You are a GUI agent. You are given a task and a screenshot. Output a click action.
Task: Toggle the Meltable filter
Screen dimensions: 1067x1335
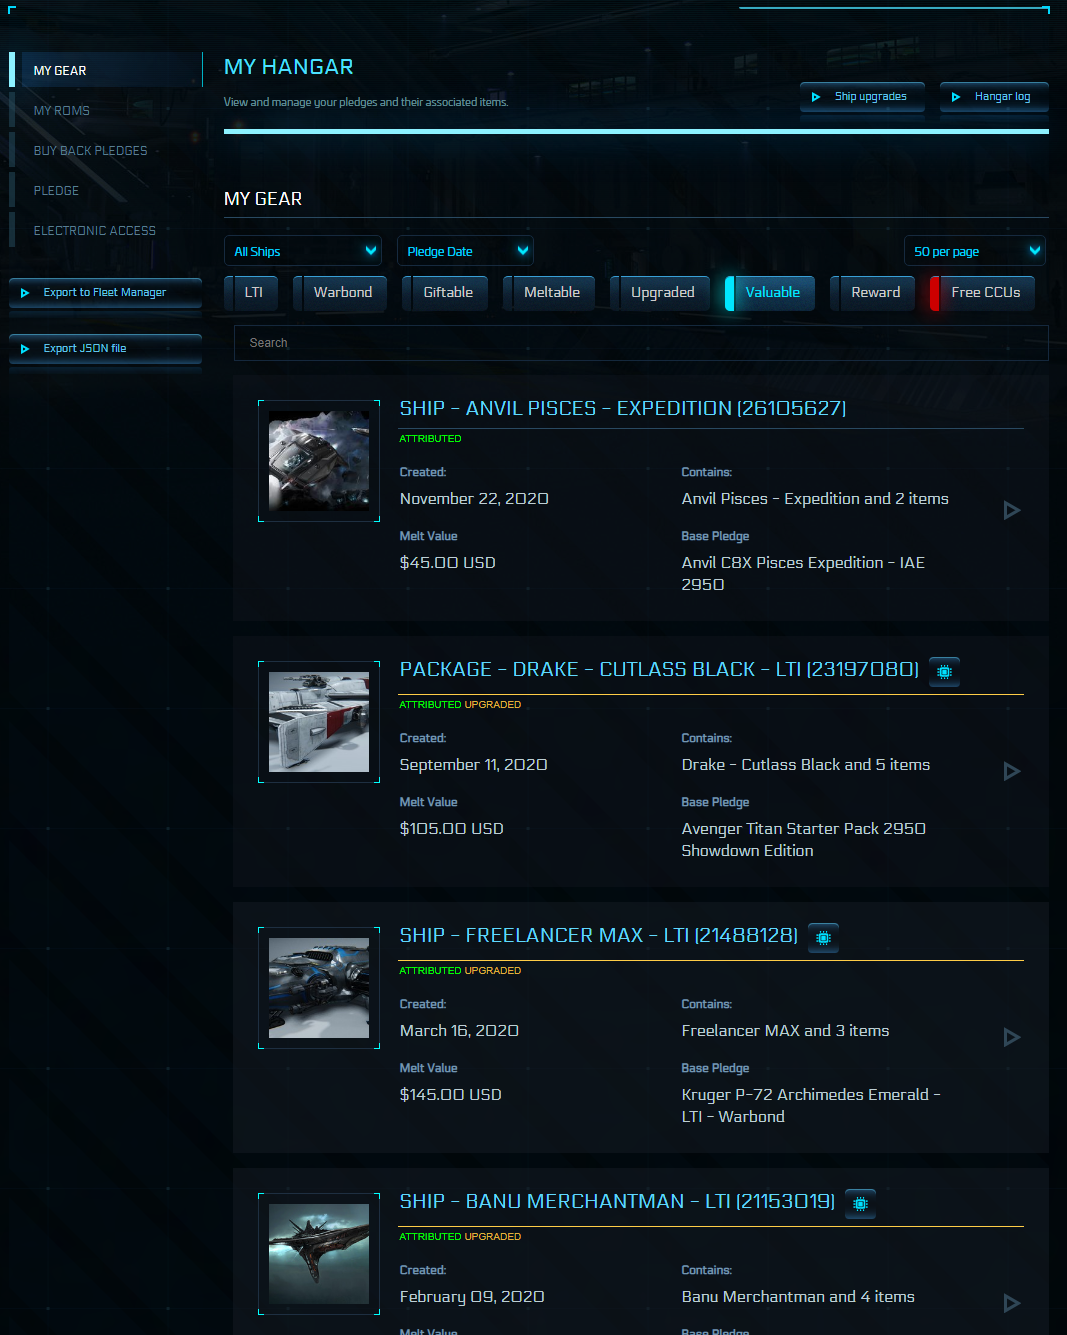coord(549,293)
